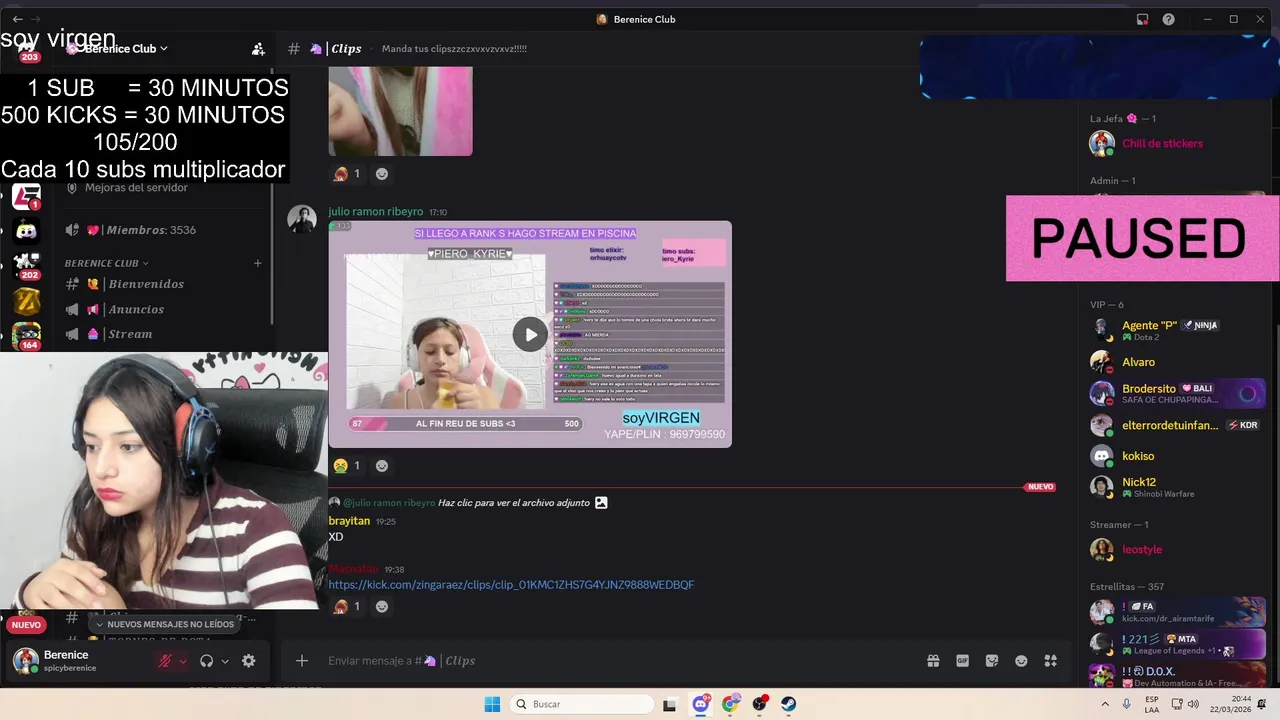Open Mejoras del servidor

tap(136, 188)
